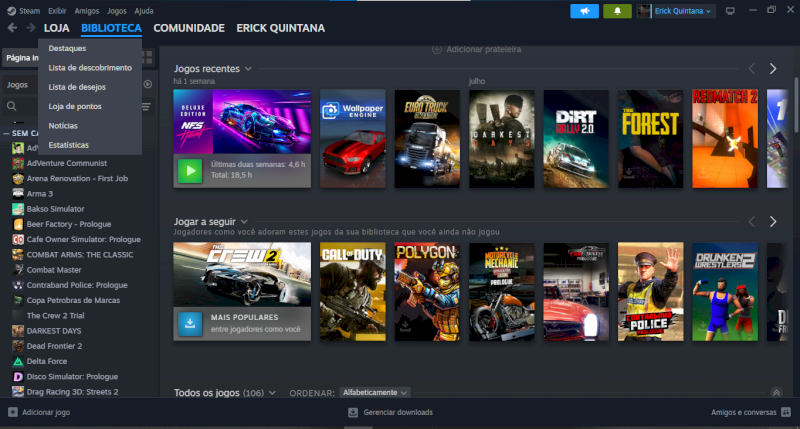Click next arrow in Jogar a seguir shelf
The image size is (800, 429).
tap(773, 221)
